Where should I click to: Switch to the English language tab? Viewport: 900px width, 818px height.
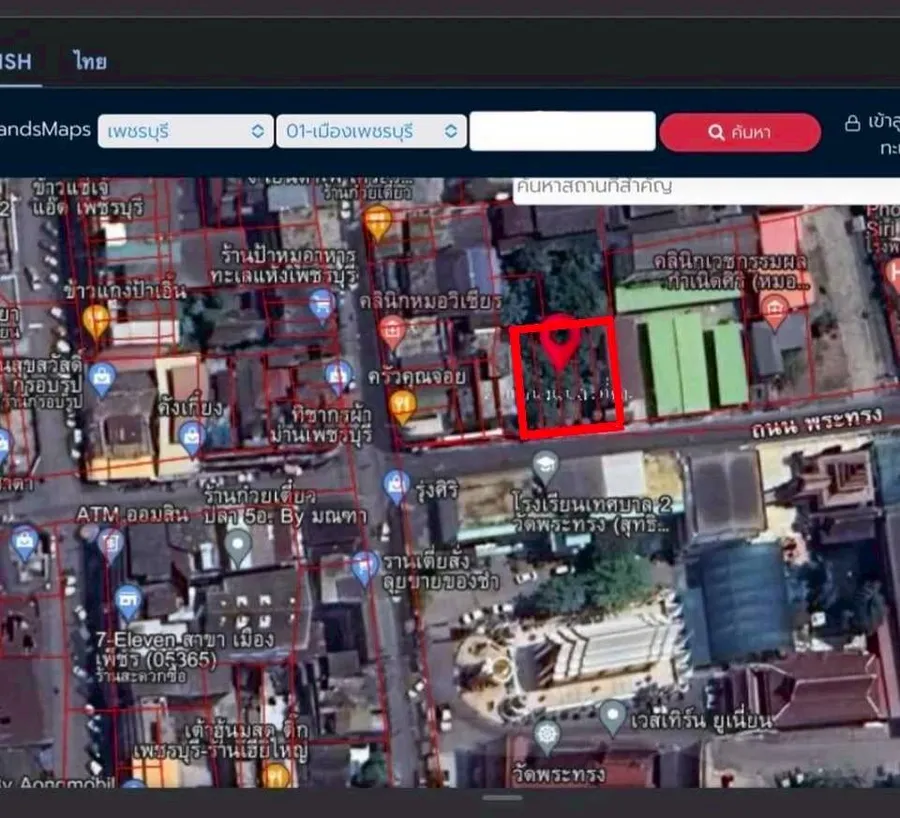click(16, 61)
